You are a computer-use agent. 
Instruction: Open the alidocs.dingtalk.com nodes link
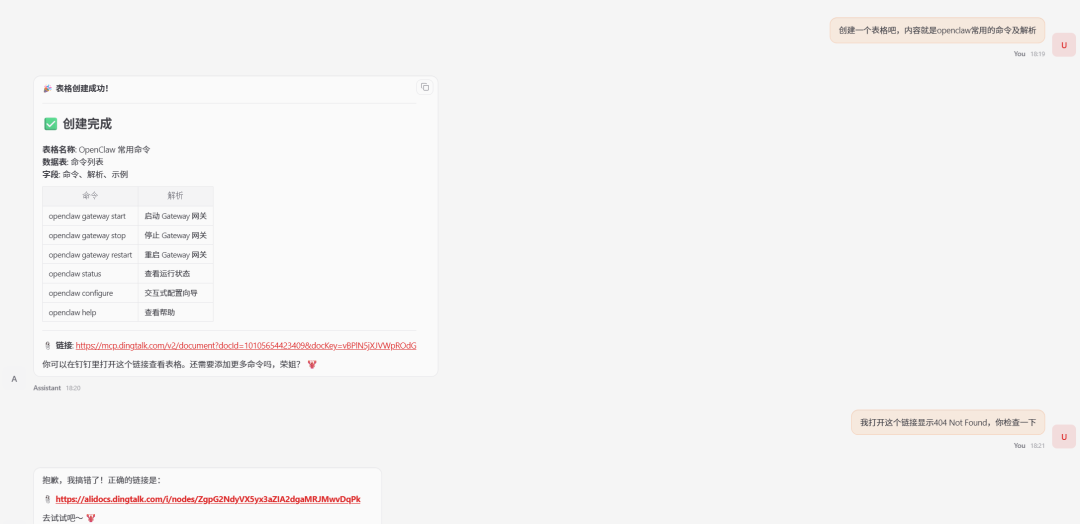point(208,499)
